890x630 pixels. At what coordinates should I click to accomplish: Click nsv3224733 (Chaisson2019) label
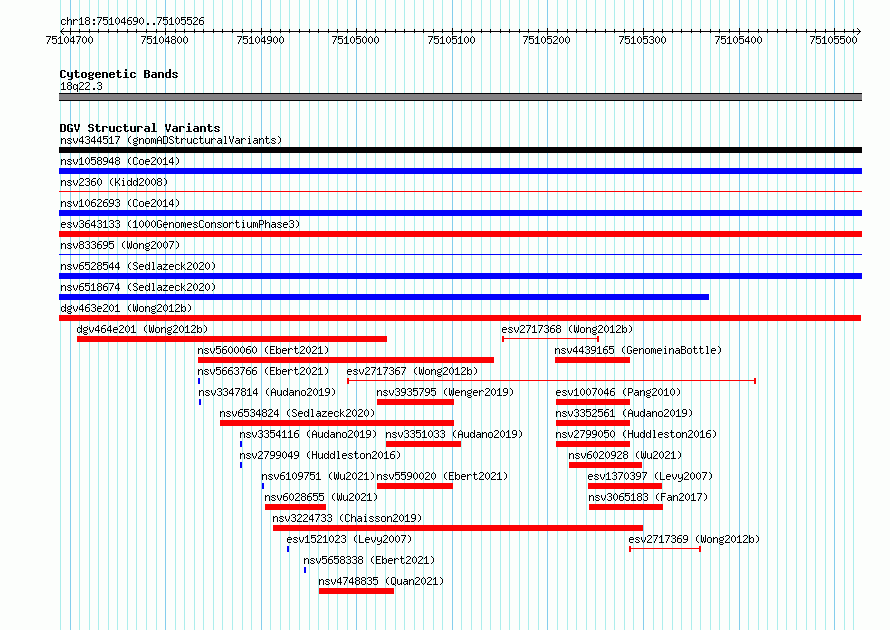pyautogui.click(x=347, y=518)
